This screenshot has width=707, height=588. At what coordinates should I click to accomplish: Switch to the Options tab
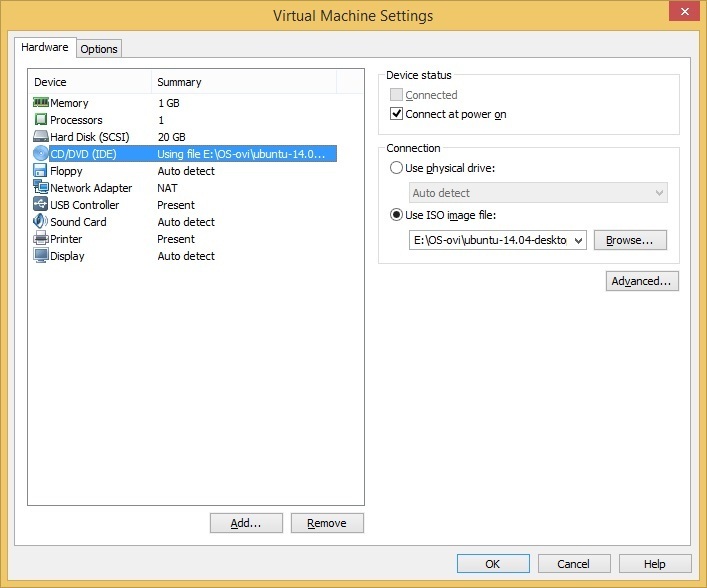click(x=99, y=49)
